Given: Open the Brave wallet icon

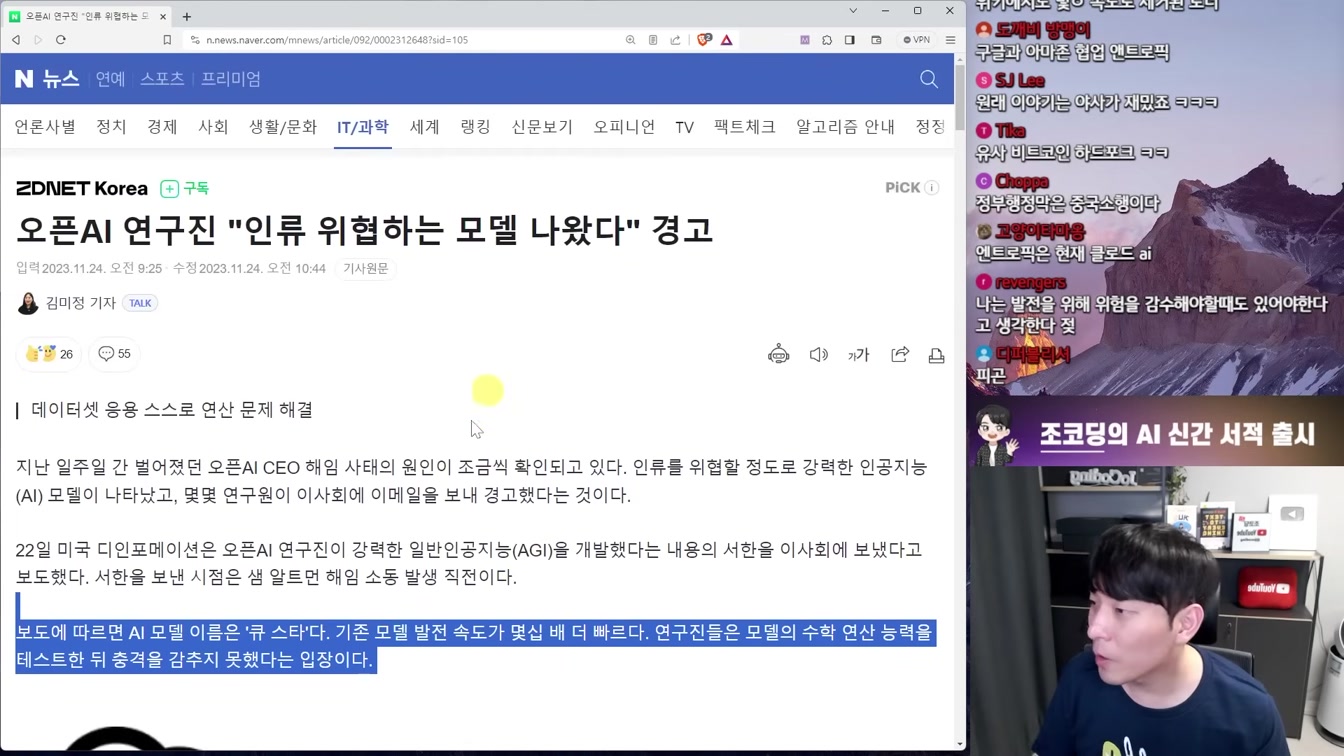Looking at the screenshot, I should [x=876, y=40].
